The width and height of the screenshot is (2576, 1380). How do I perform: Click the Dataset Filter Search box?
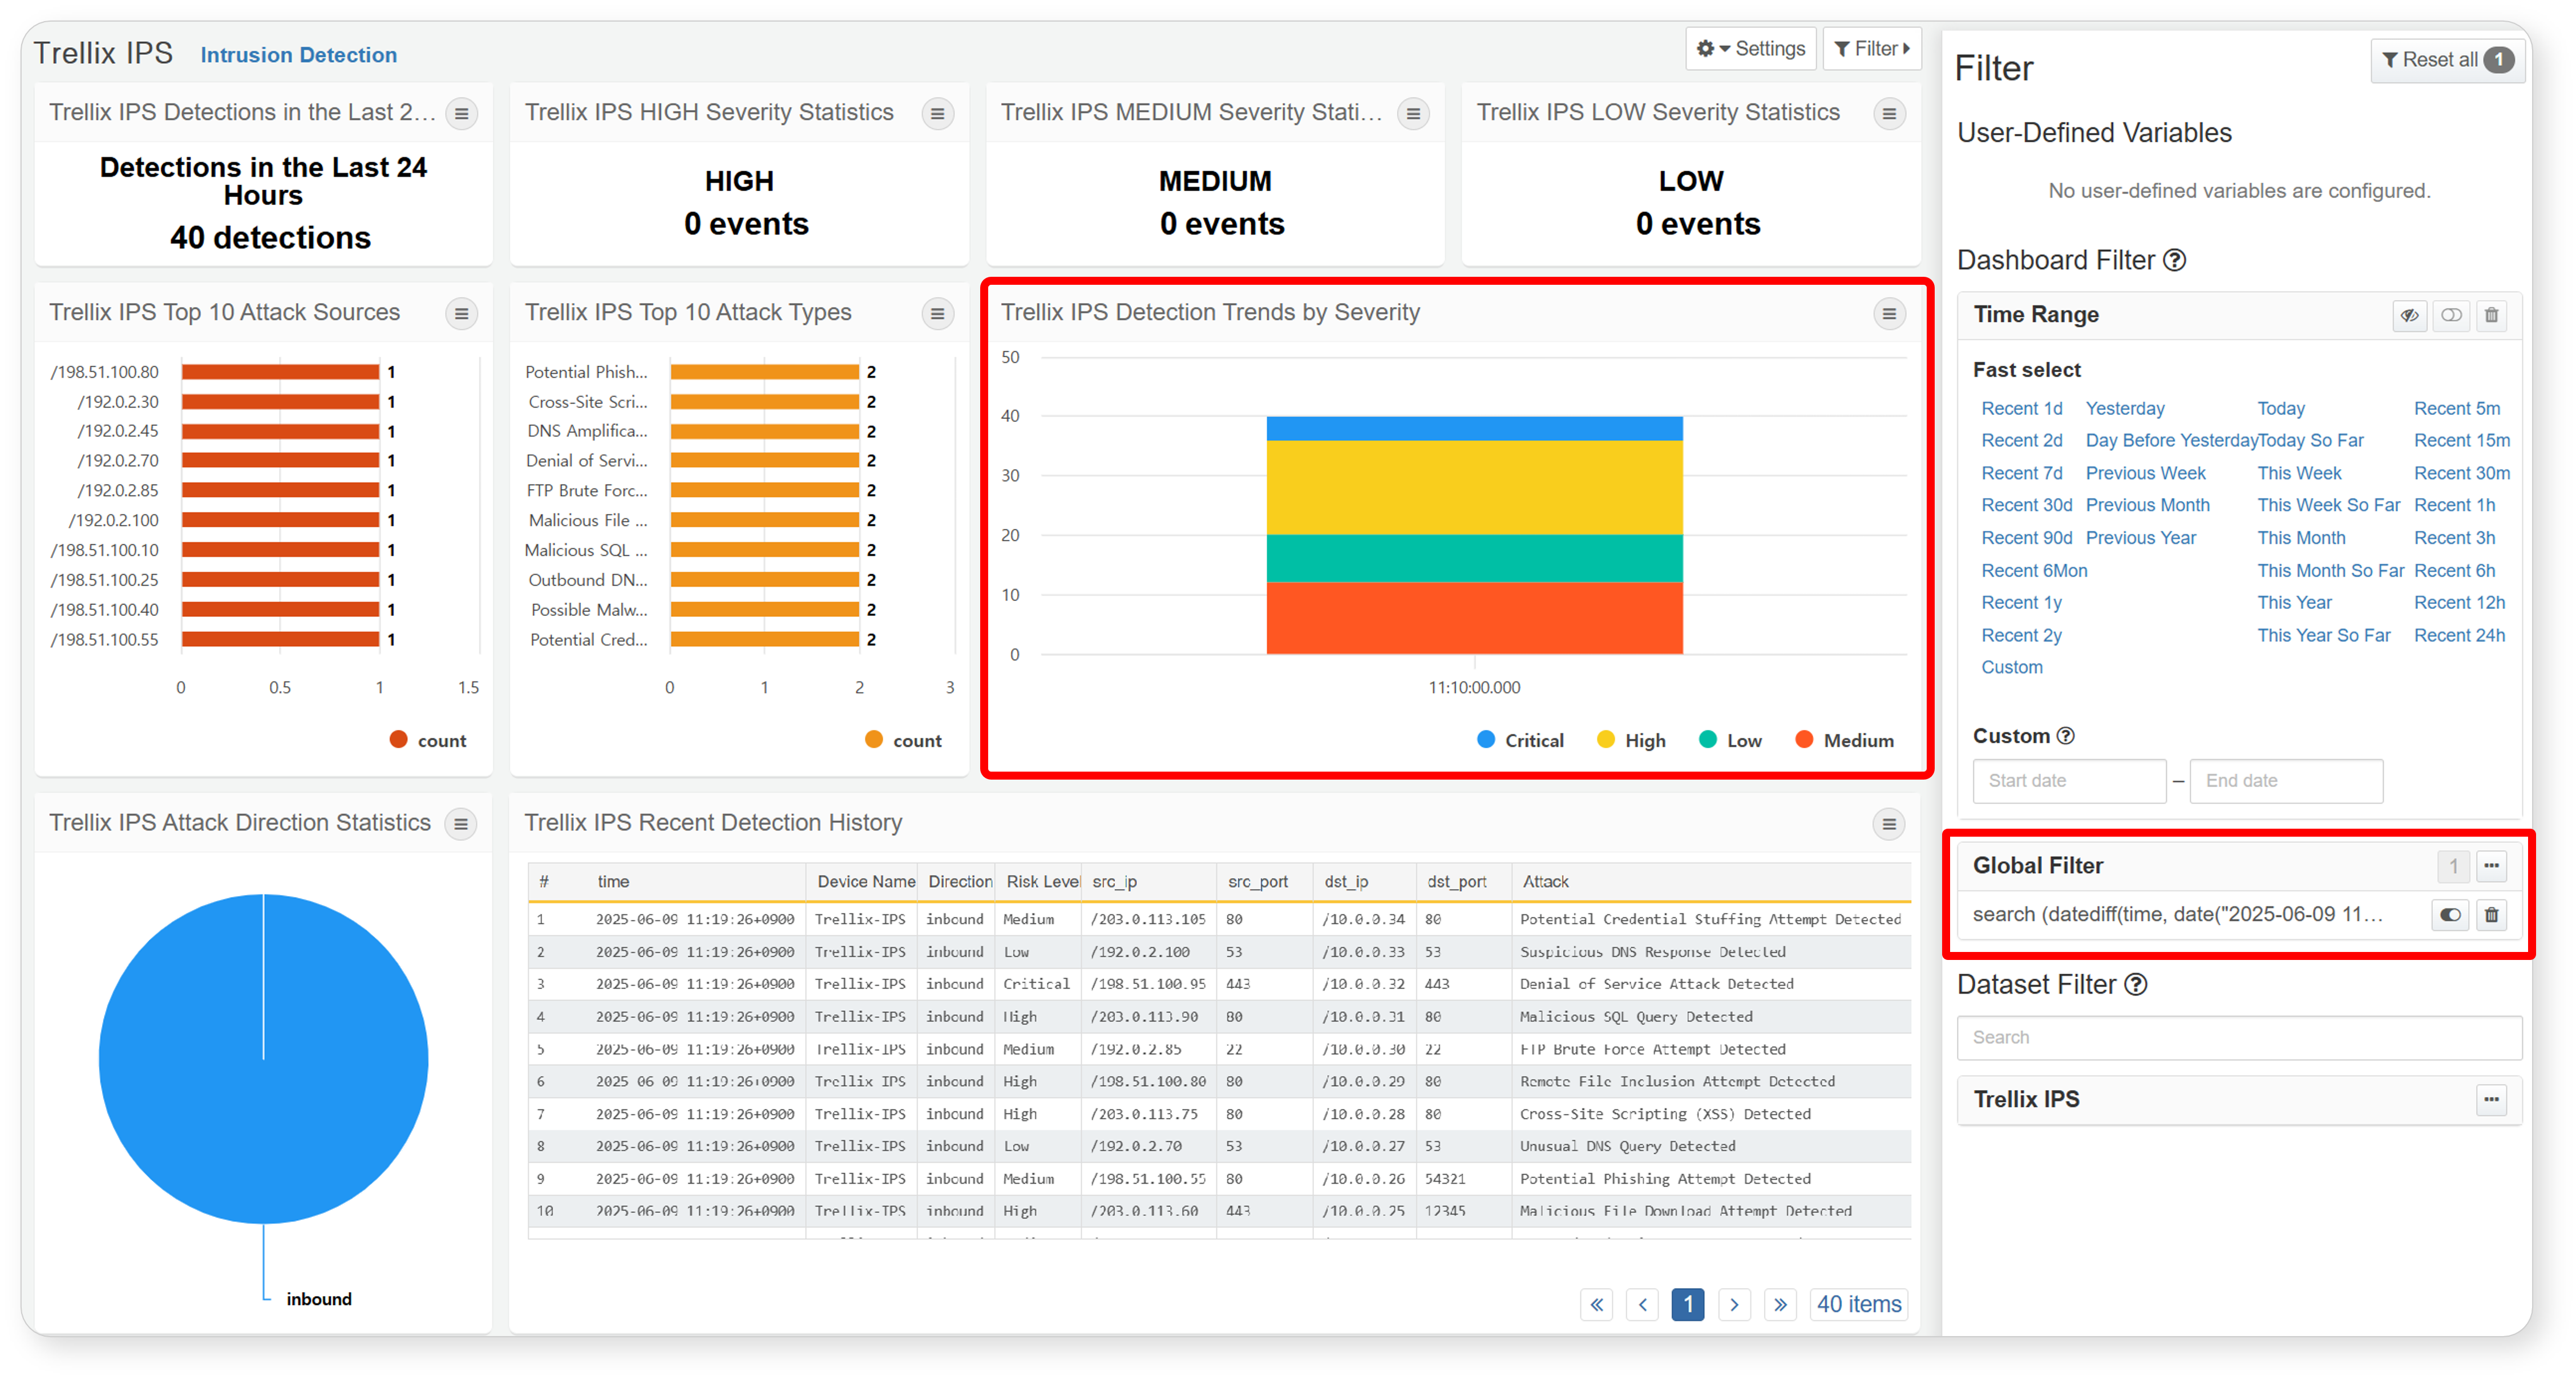coord(2239,1038)
